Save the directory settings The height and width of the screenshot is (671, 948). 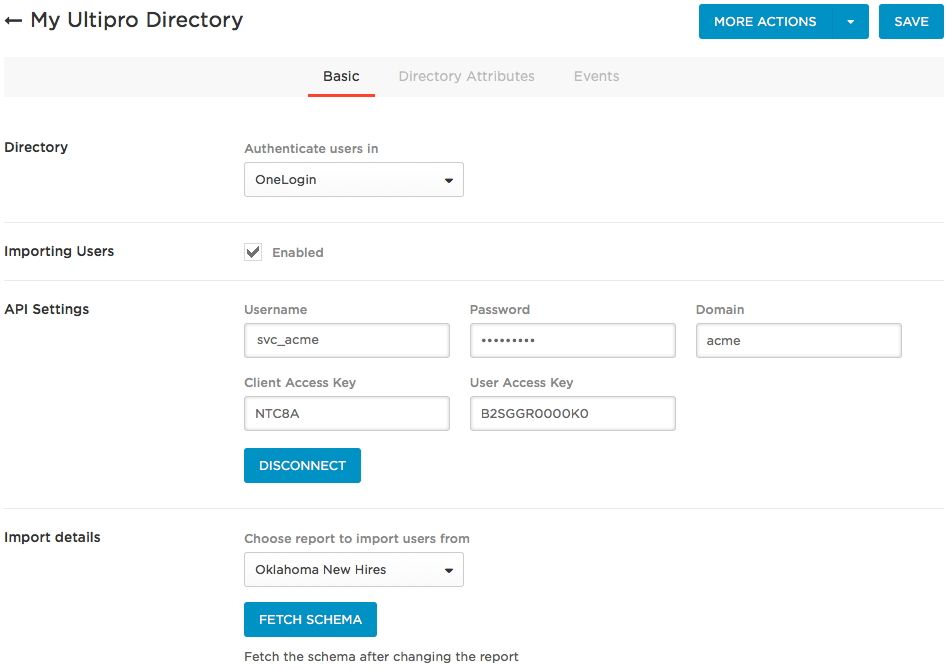pos(911,22)
